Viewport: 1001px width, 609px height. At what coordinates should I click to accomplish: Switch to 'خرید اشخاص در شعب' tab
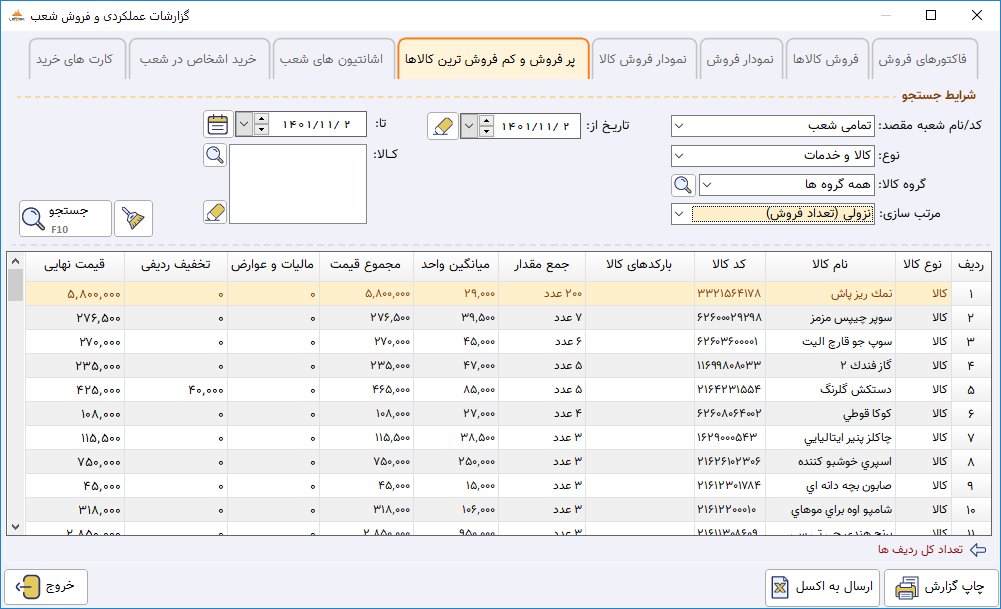[199, 59]
